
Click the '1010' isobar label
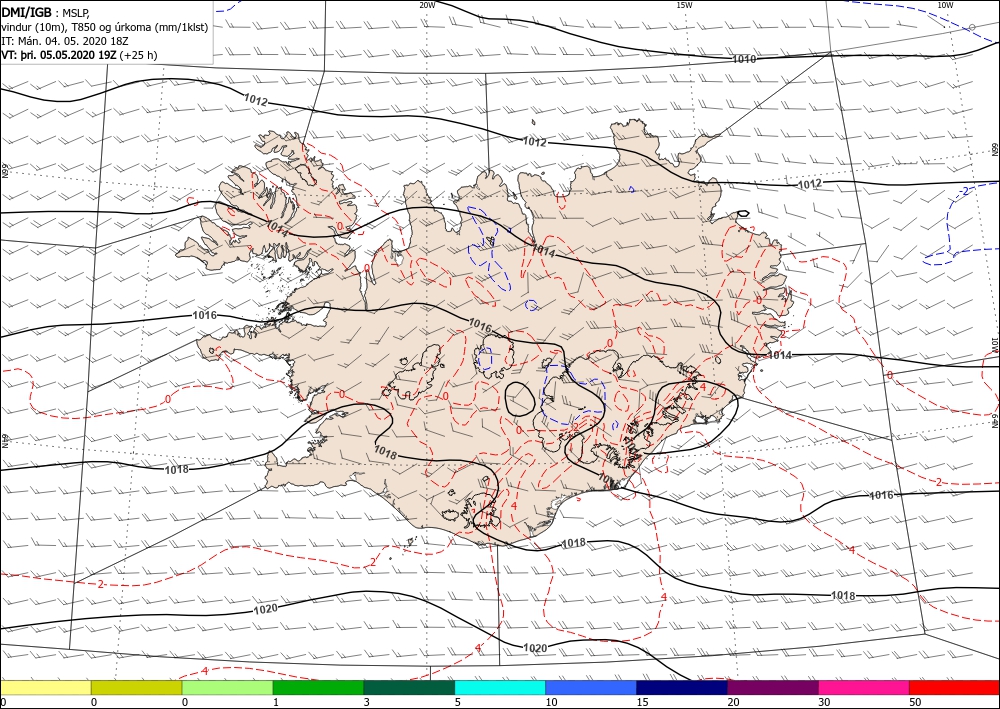pyautogui.click(x=744, y=59)
